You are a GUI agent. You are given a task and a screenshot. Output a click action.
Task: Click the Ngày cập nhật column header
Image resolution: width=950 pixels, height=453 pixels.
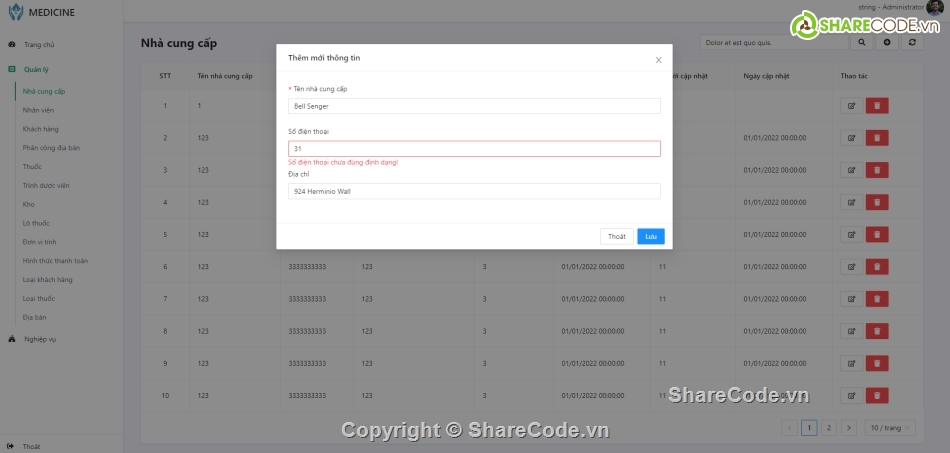(766, 76)
